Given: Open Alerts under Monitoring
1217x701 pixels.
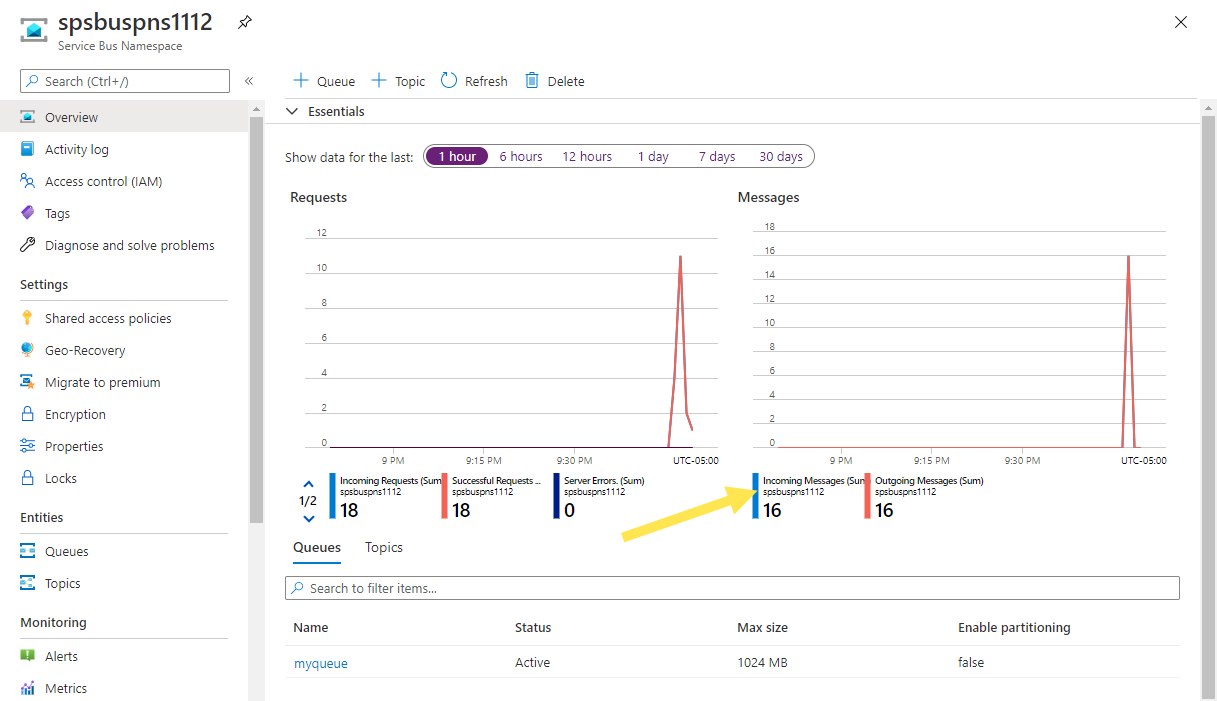Looking at the screenshot, I should [61, 656].
